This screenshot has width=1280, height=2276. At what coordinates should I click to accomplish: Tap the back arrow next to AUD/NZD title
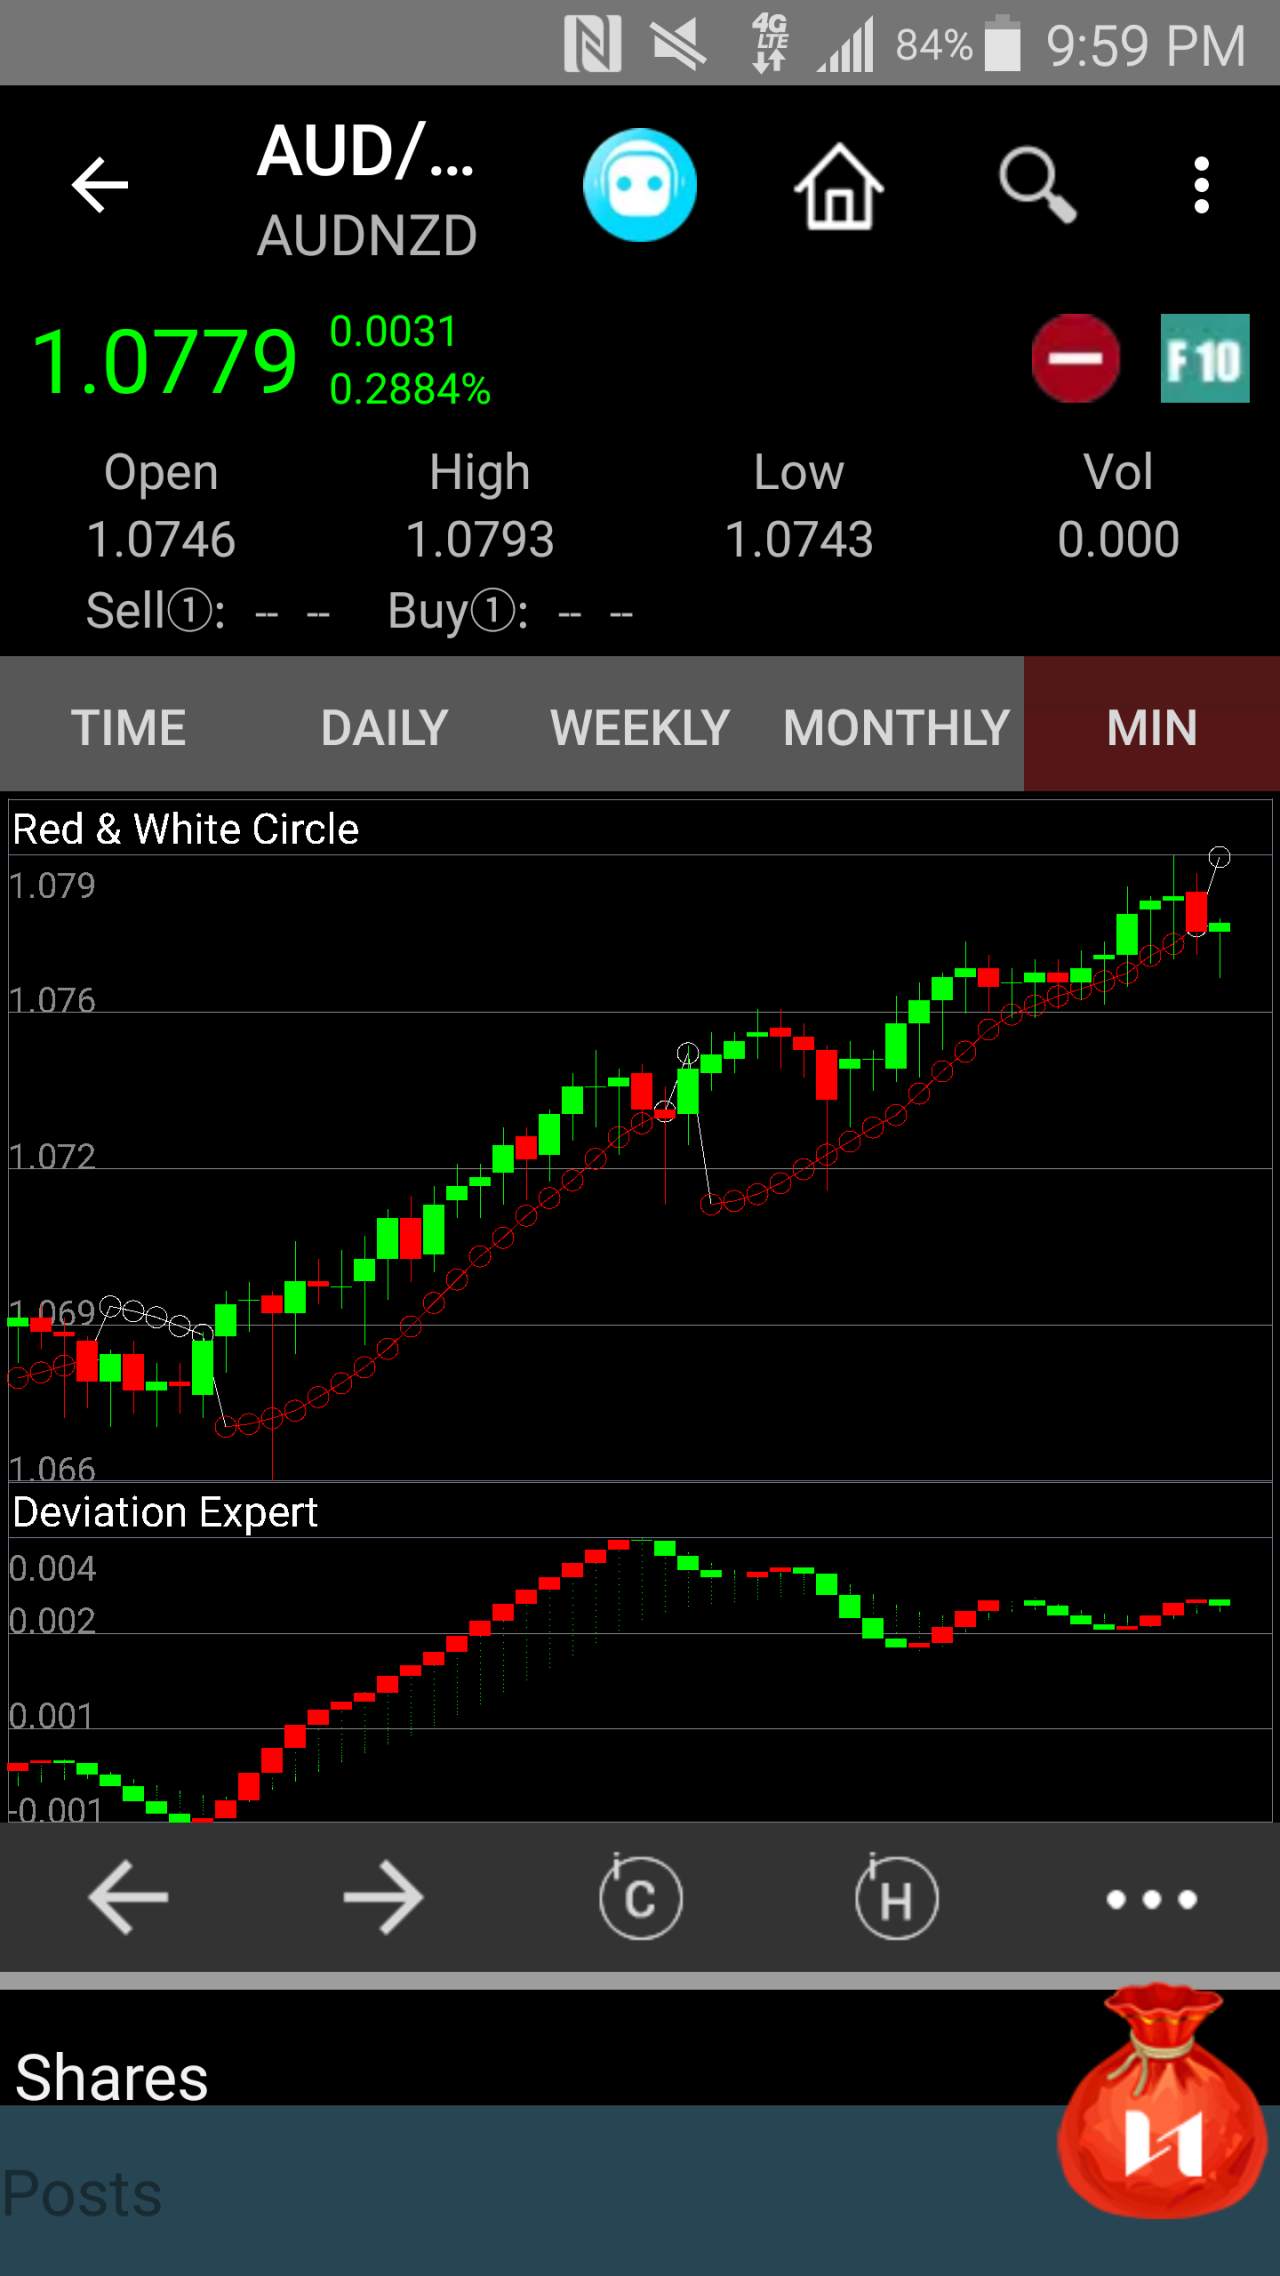click(100, 185)
